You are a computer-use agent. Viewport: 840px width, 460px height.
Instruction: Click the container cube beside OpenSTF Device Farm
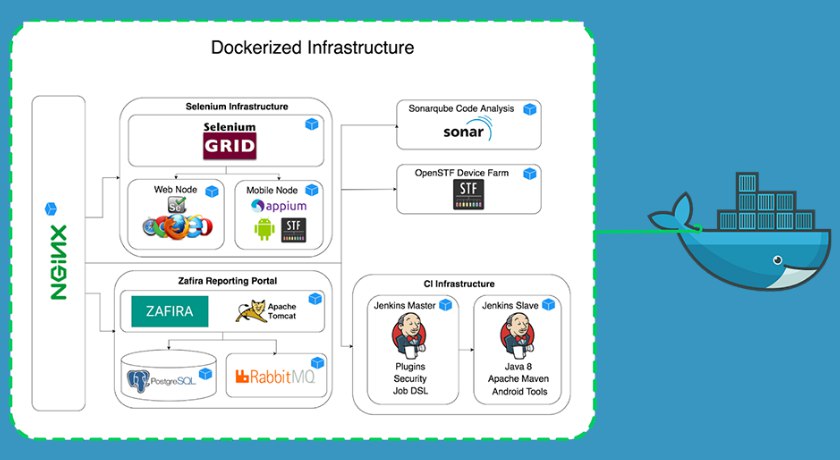coord(530,174)
